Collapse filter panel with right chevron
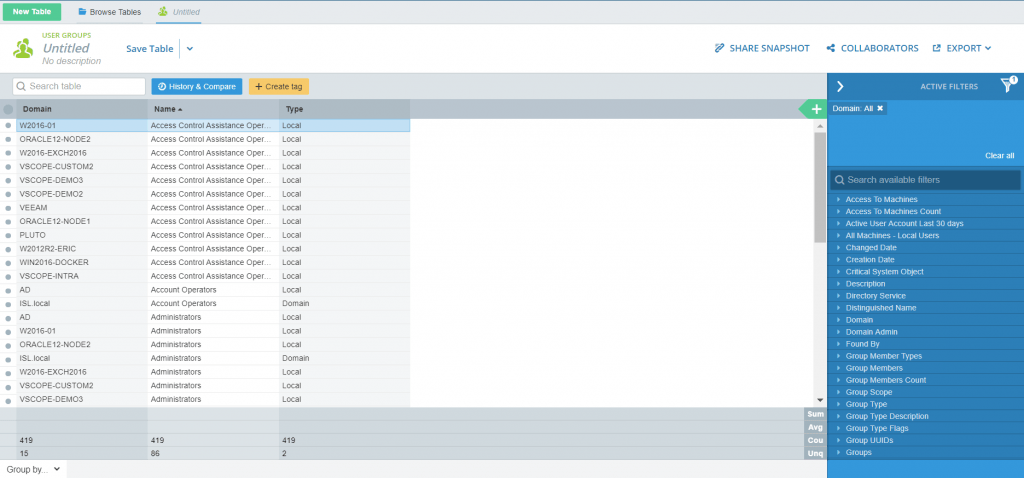1024x478 pixels. tap(840, 86)
